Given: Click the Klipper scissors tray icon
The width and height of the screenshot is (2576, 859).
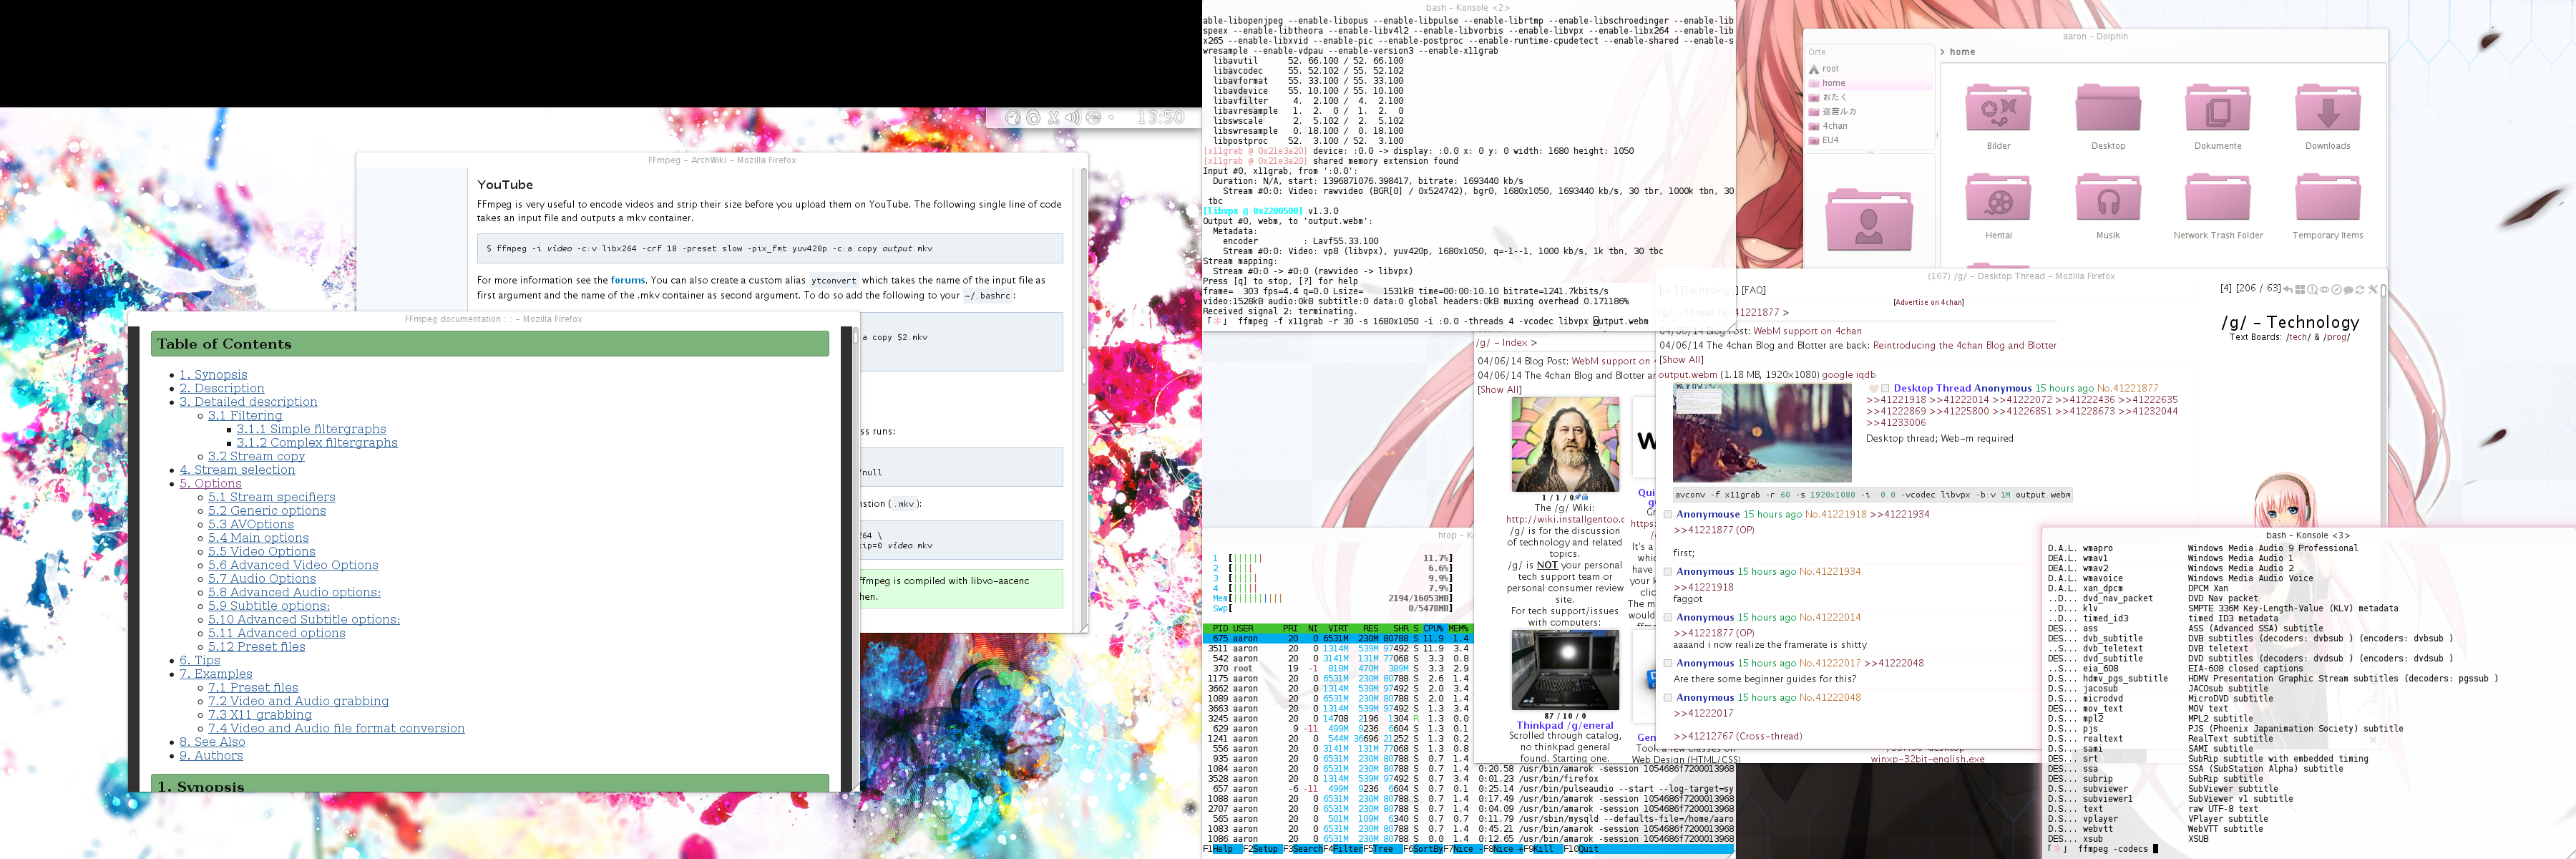Looking at the screenshot, I should coord(1054,118).
